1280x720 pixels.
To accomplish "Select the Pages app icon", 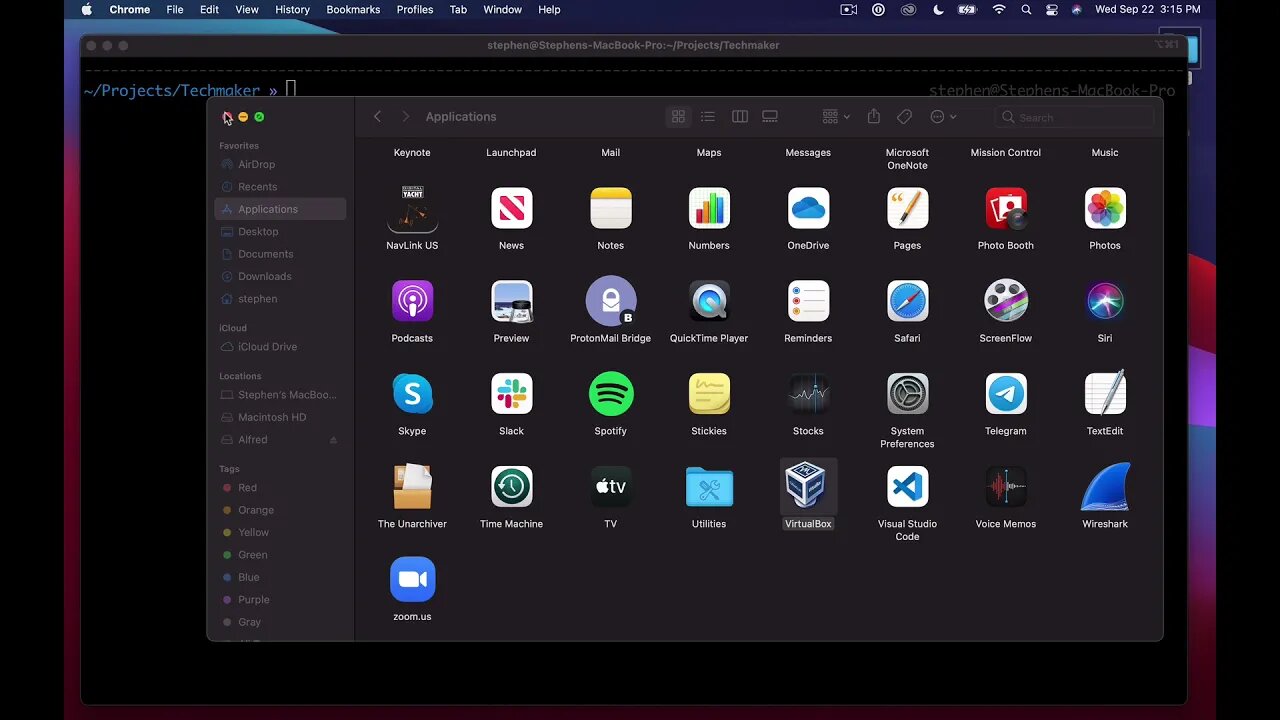I will coord(907,208).
